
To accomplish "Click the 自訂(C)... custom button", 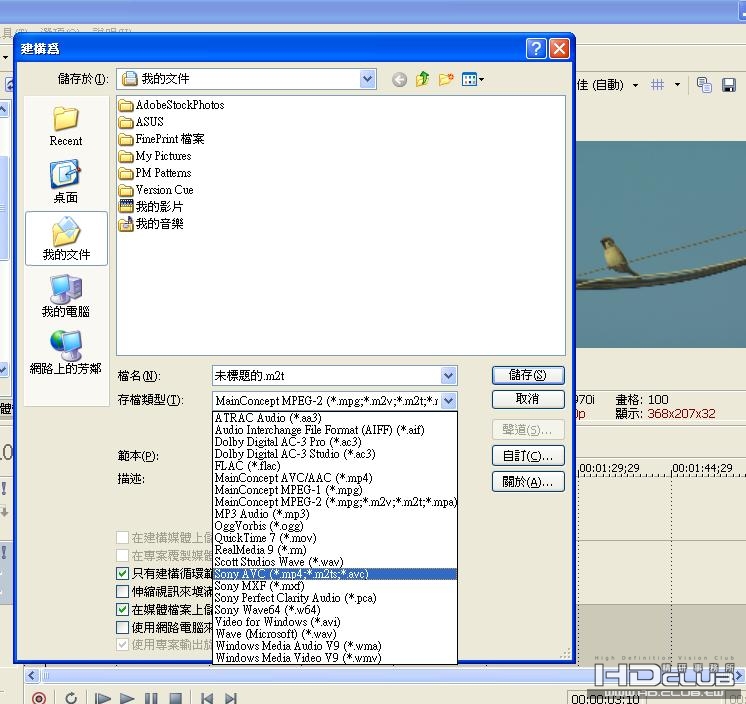I will (528, 456).
